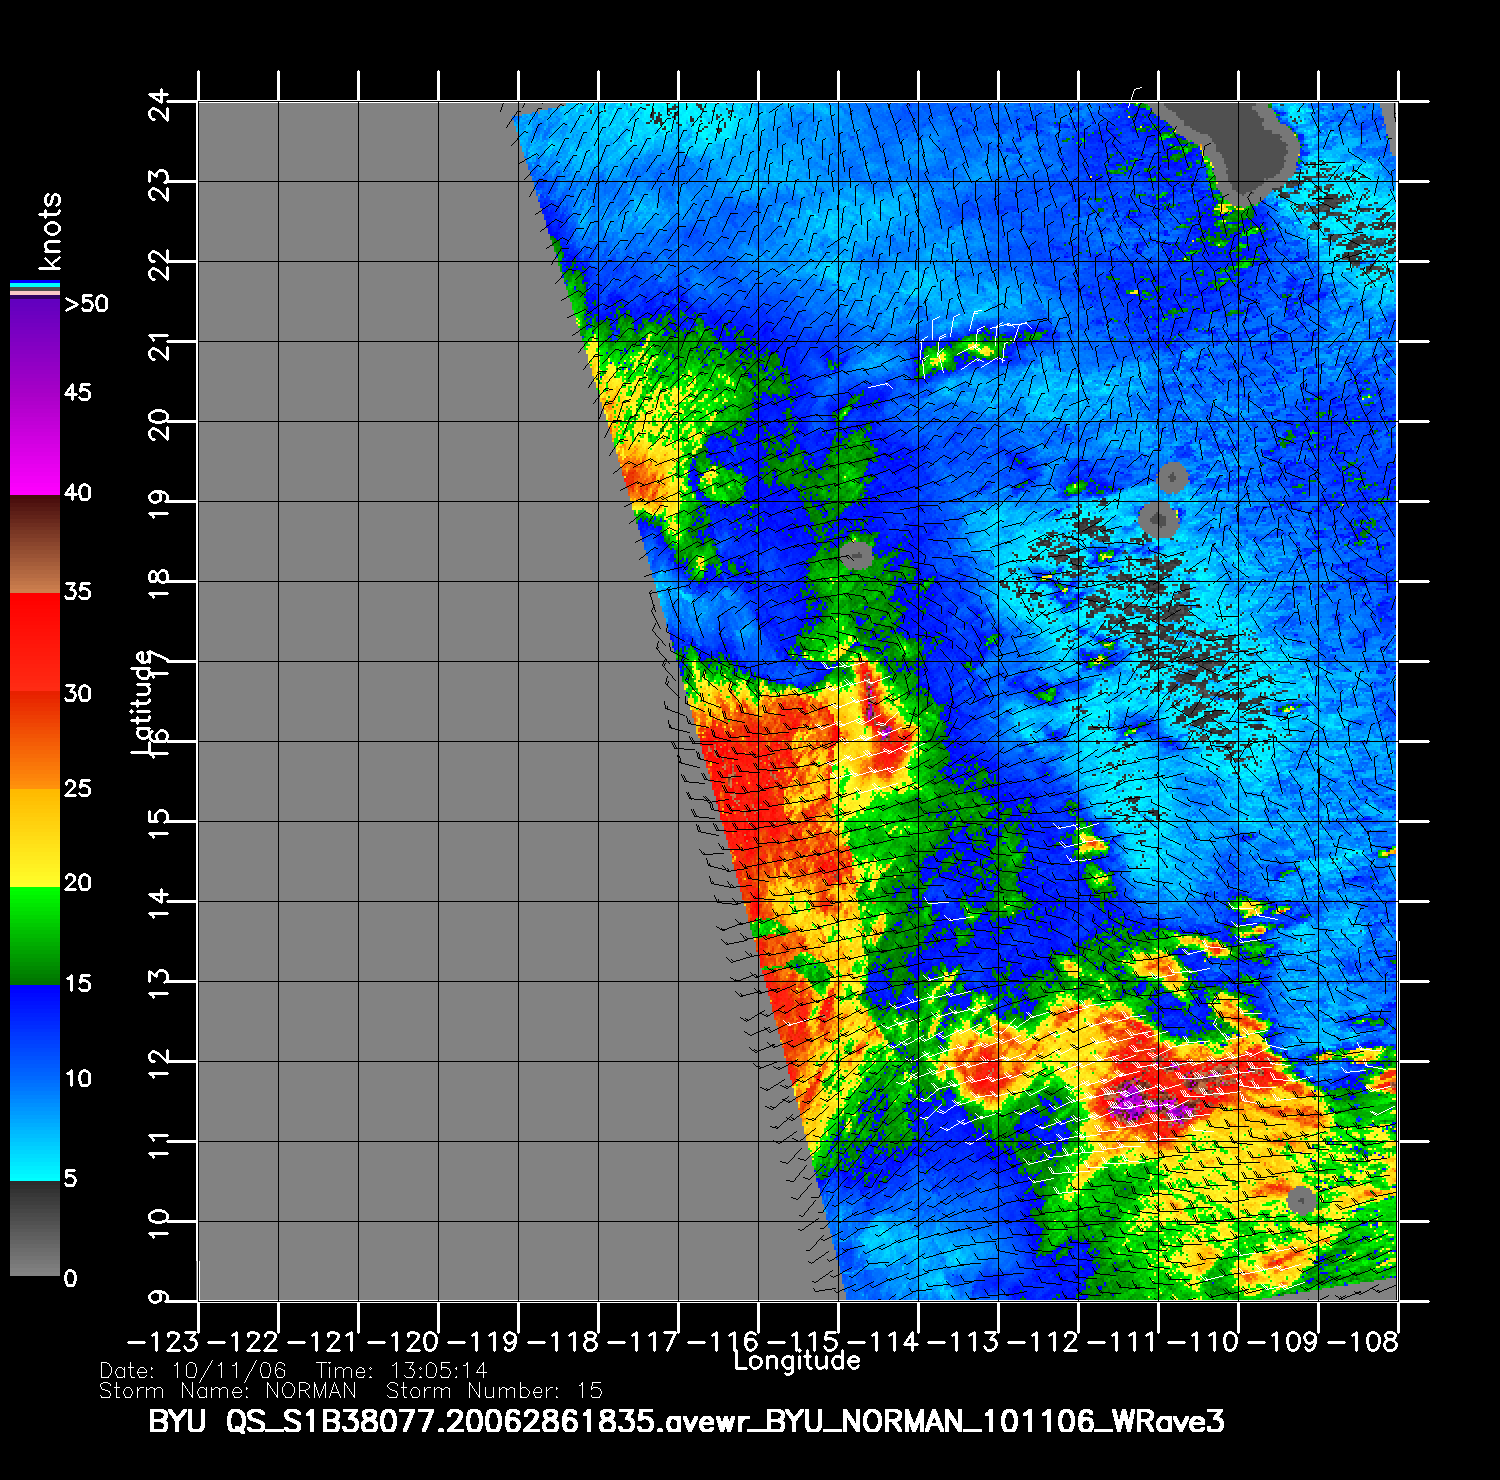Click the "Longitude" axis title
1500x1480 pixels.
point(797,1361)
